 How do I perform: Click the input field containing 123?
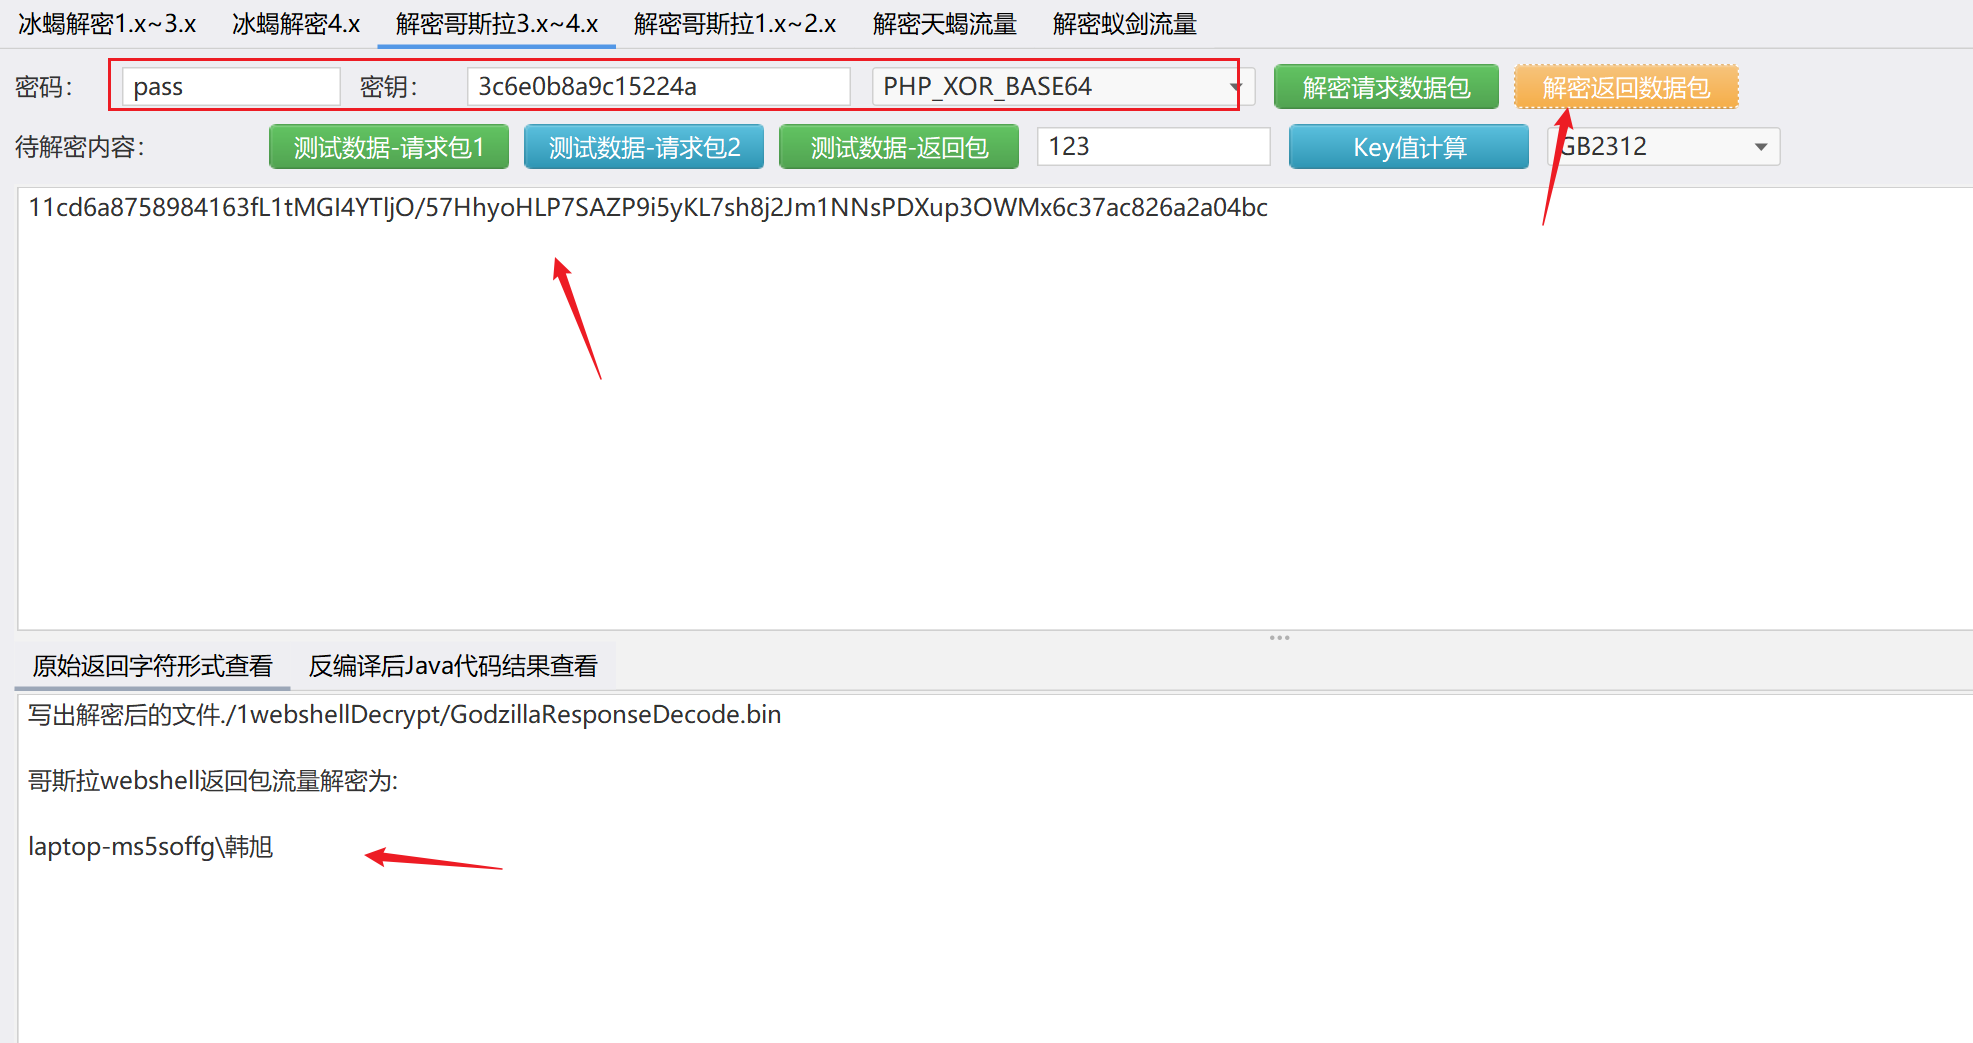(x=1153, y=147)
